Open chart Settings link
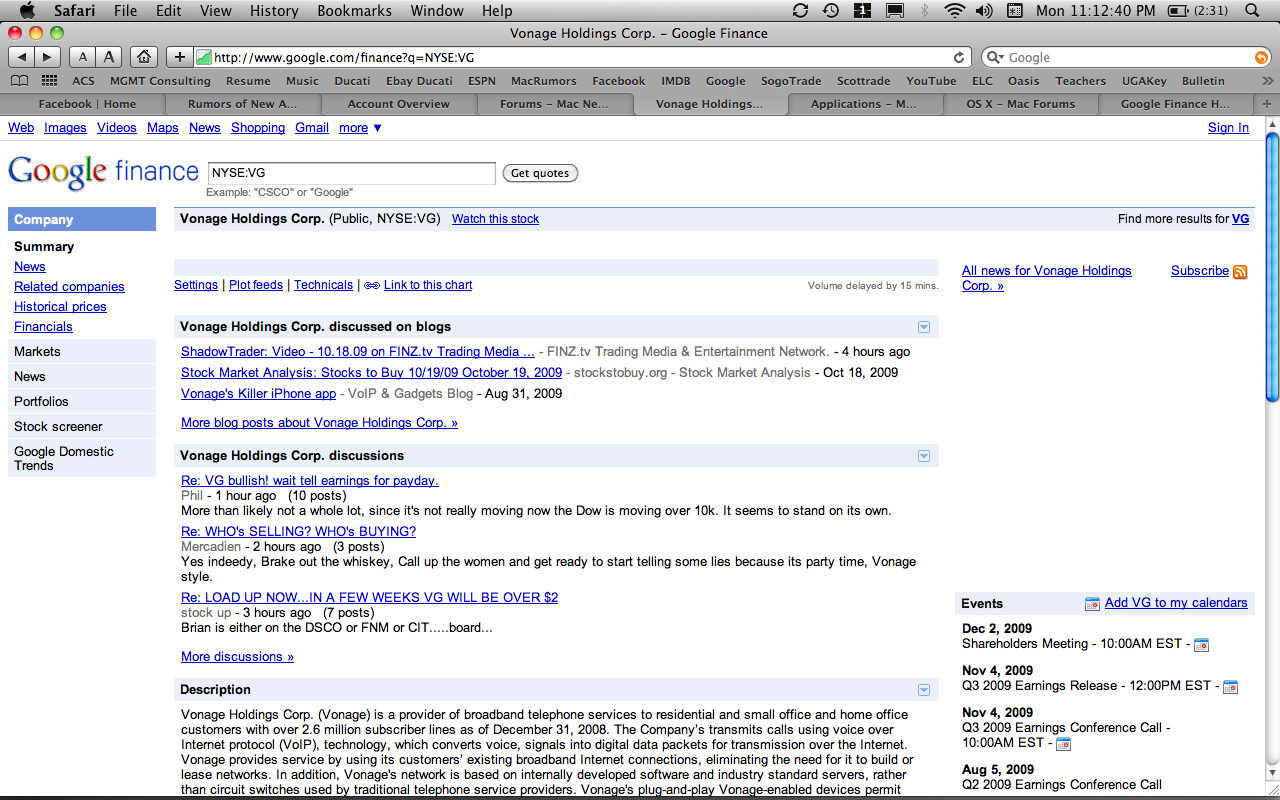Screen dimensions: 1280x800 click(196, 285)
